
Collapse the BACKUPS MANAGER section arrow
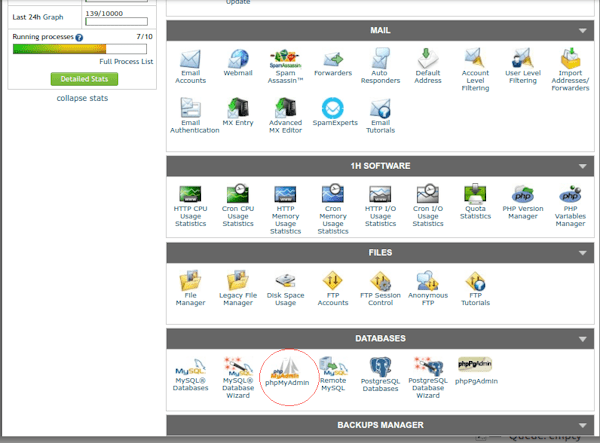[582, 425]
